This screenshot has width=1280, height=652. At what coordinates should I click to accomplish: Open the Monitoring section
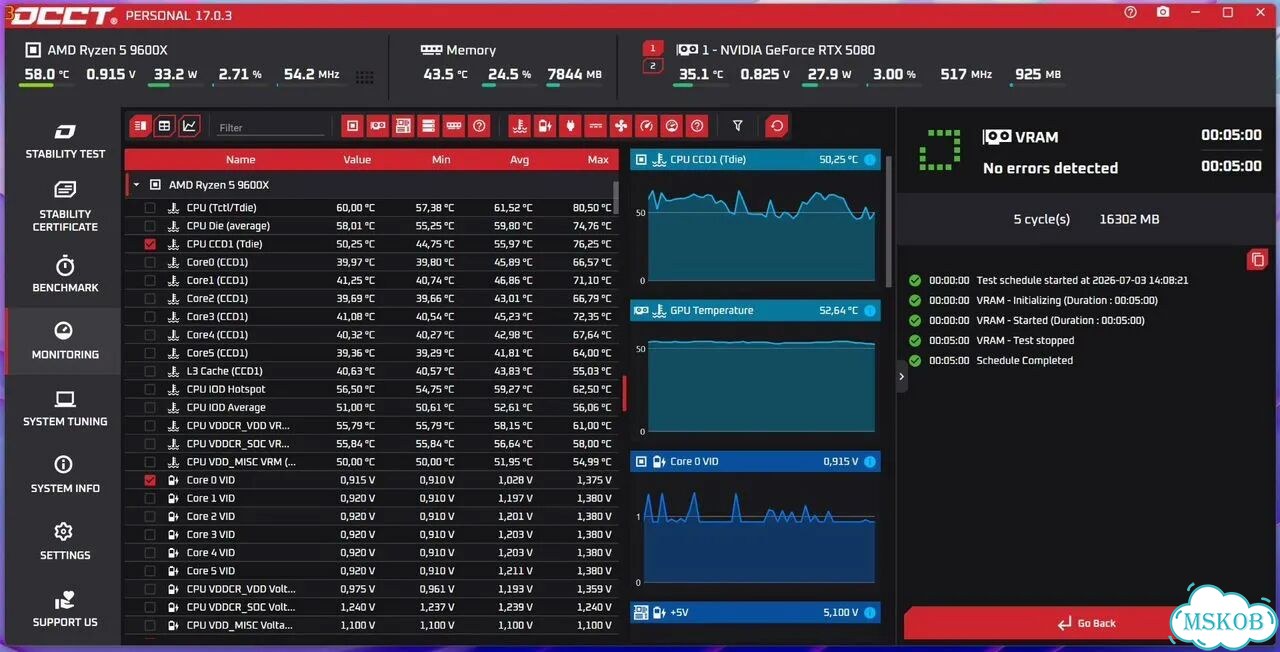[64, 341]
